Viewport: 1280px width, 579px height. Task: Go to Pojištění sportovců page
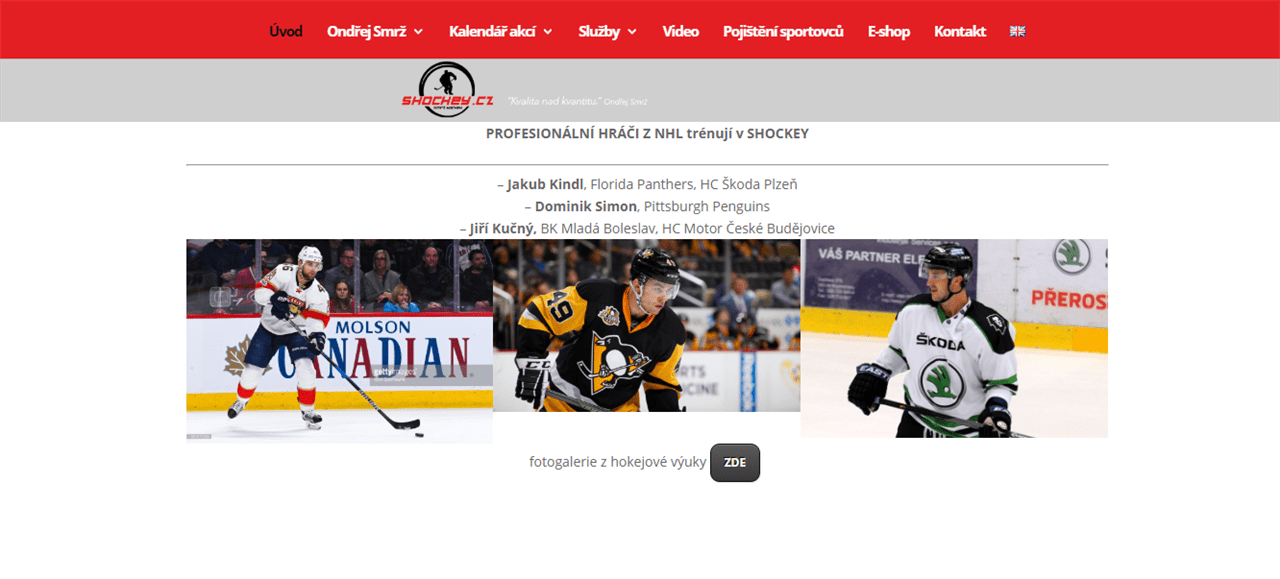pos(783,31)
